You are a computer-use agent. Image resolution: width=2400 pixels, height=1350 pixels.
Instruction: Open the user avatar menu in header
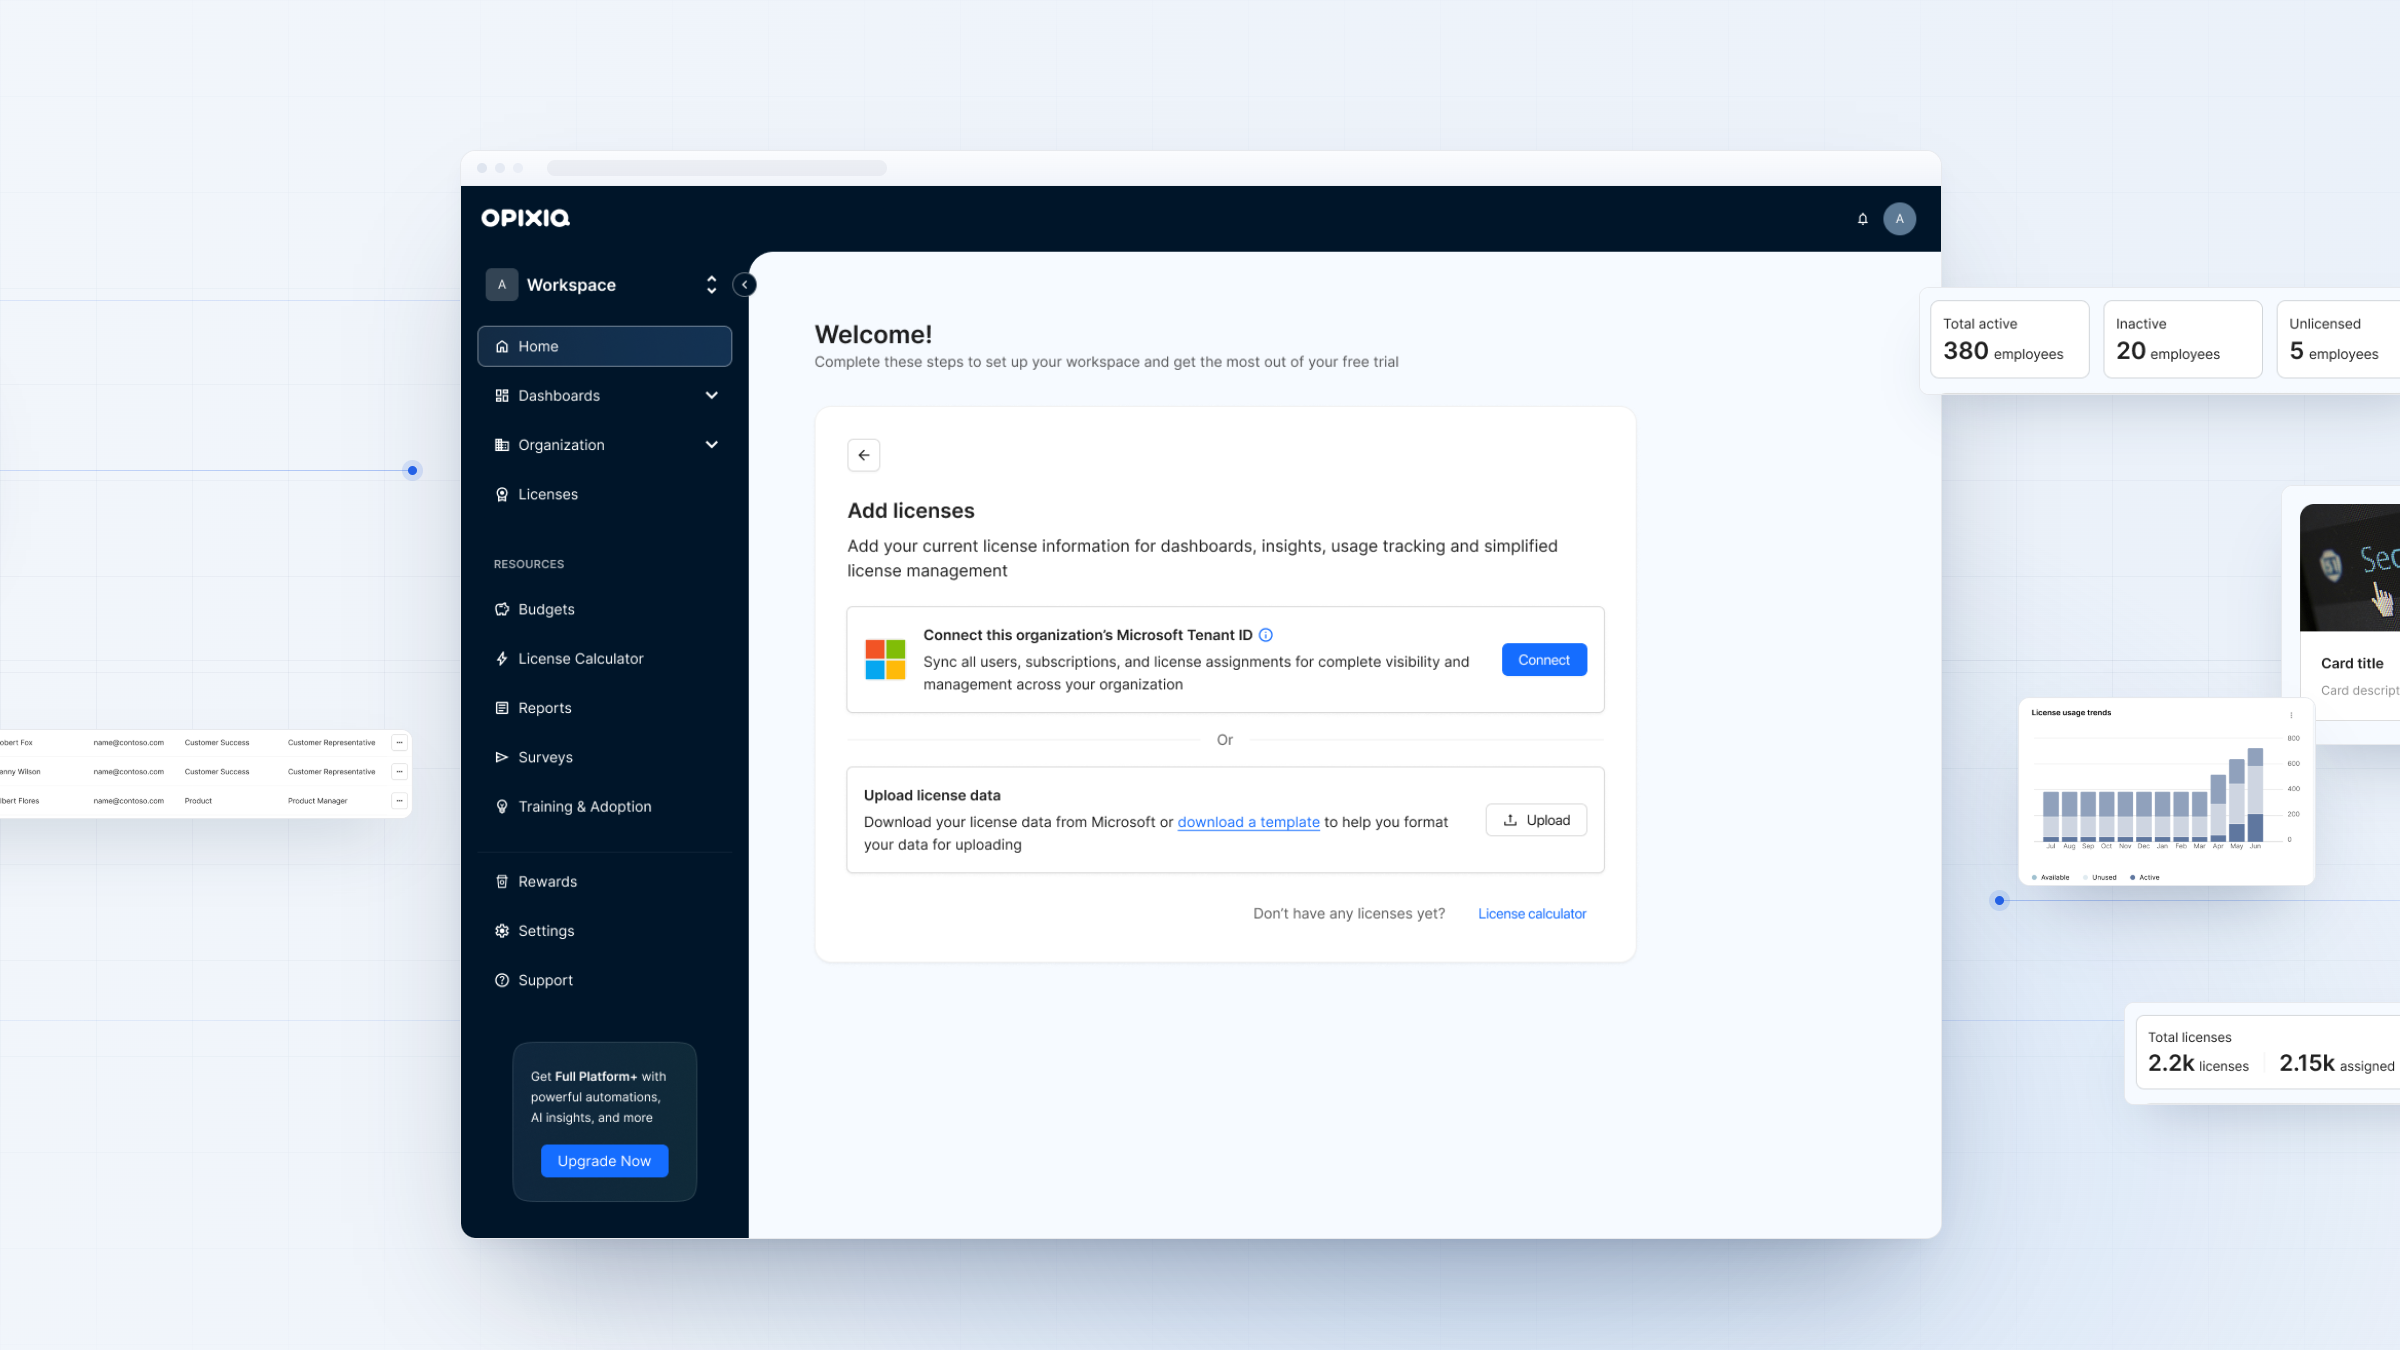pyautogui.click(x=1899, y=219)
